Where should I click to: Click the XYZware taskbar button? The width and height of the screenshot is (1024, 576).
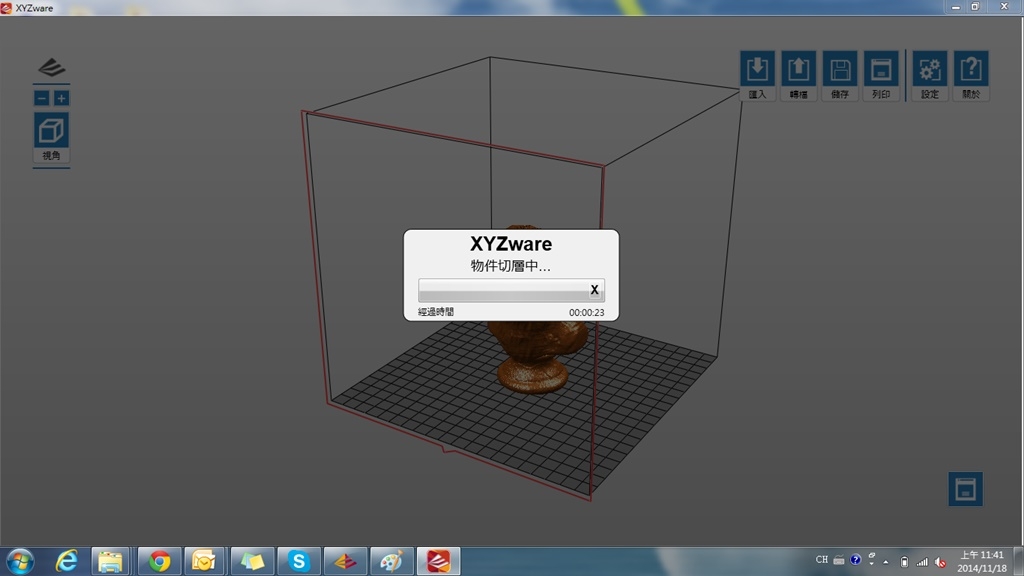(x=438, y=562)
